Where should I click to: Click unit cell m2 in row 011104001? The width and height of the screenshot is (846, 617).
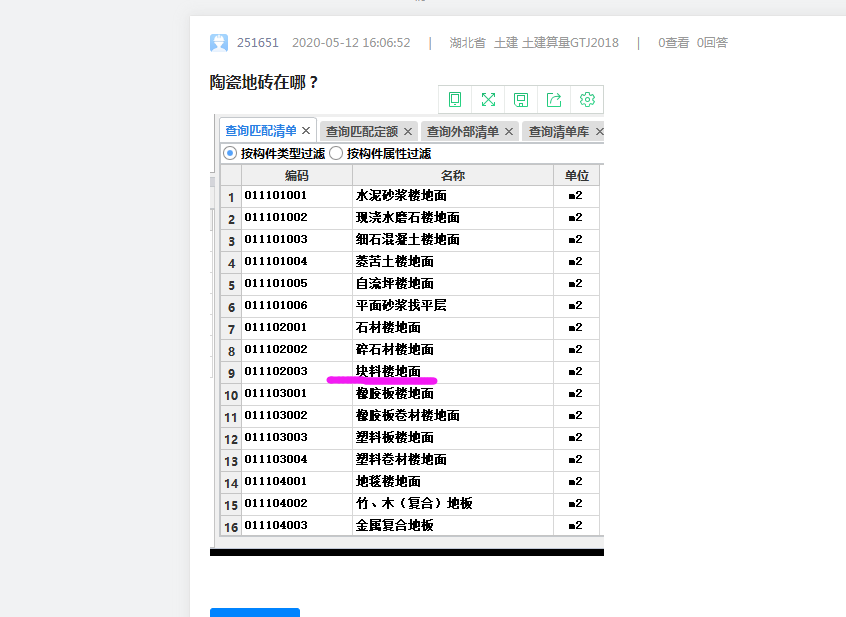pos(576,483)
